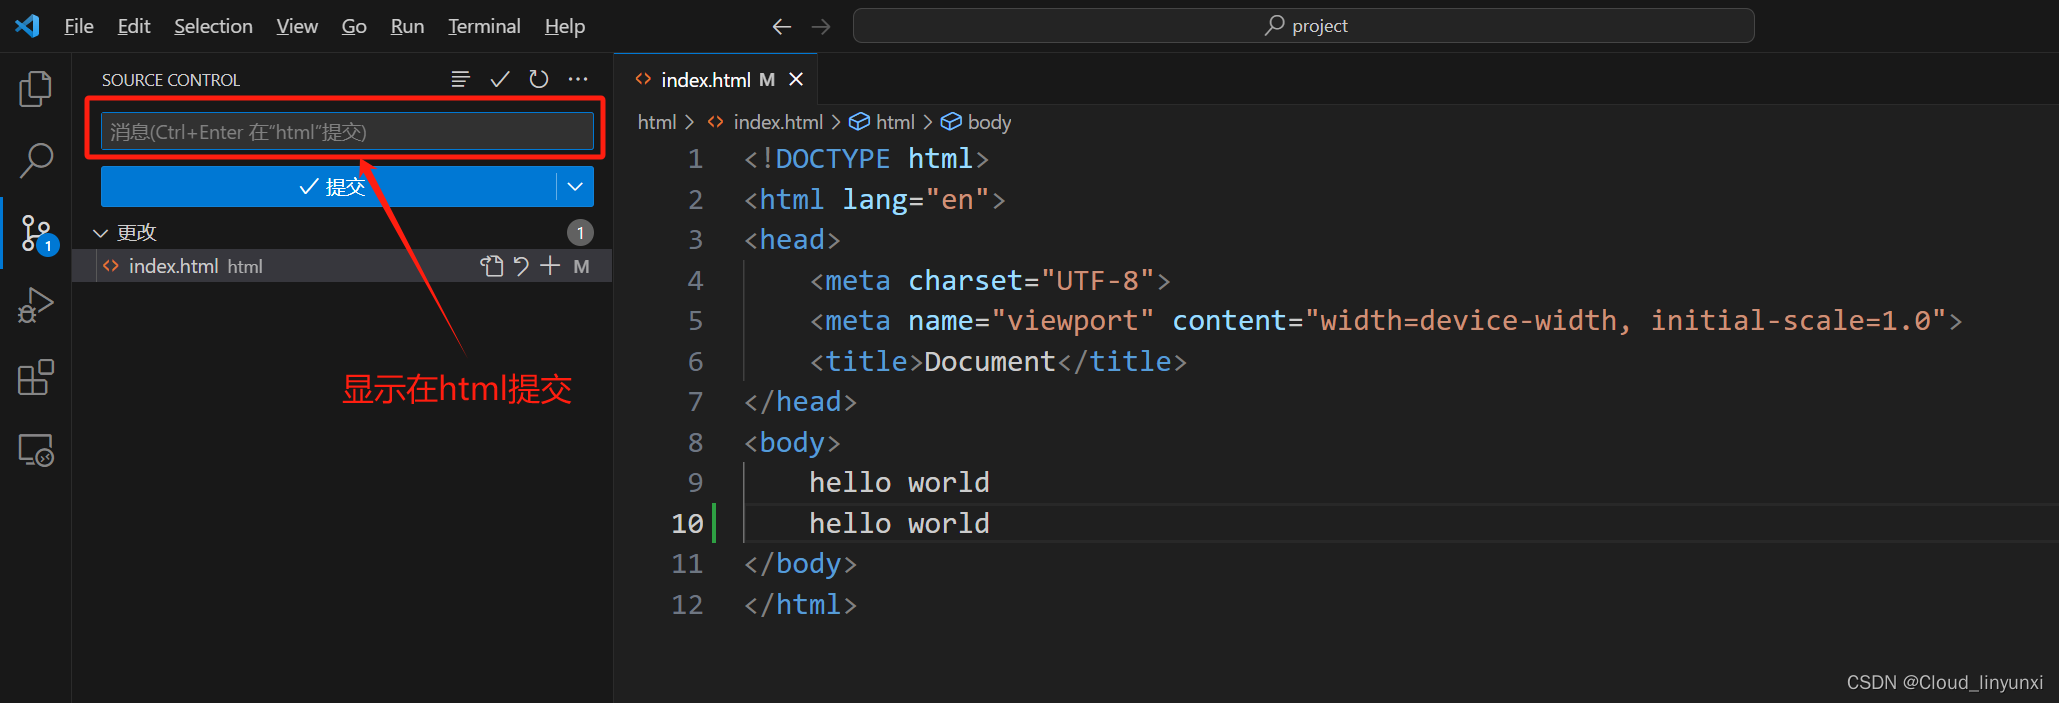Open the Search view in activity bar
This screenshot has height=703, width=2059.
(35, 160)
